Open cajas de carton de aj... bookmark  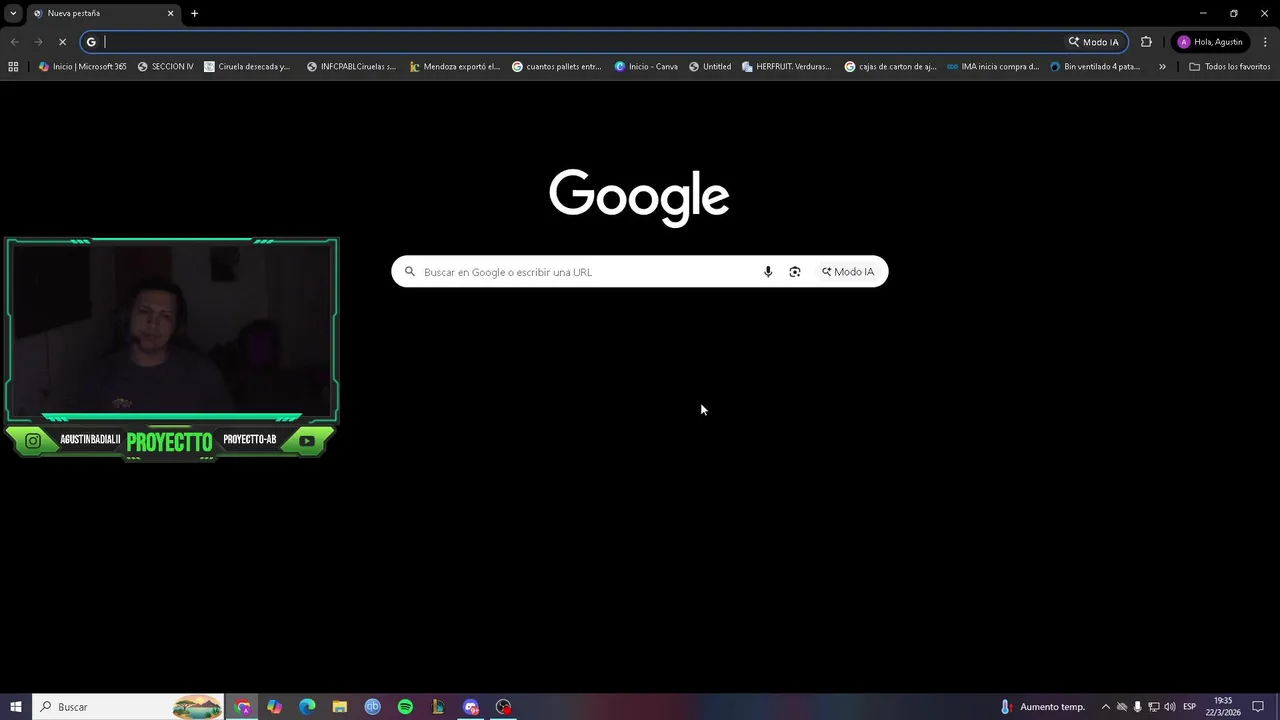coord(891,67)
